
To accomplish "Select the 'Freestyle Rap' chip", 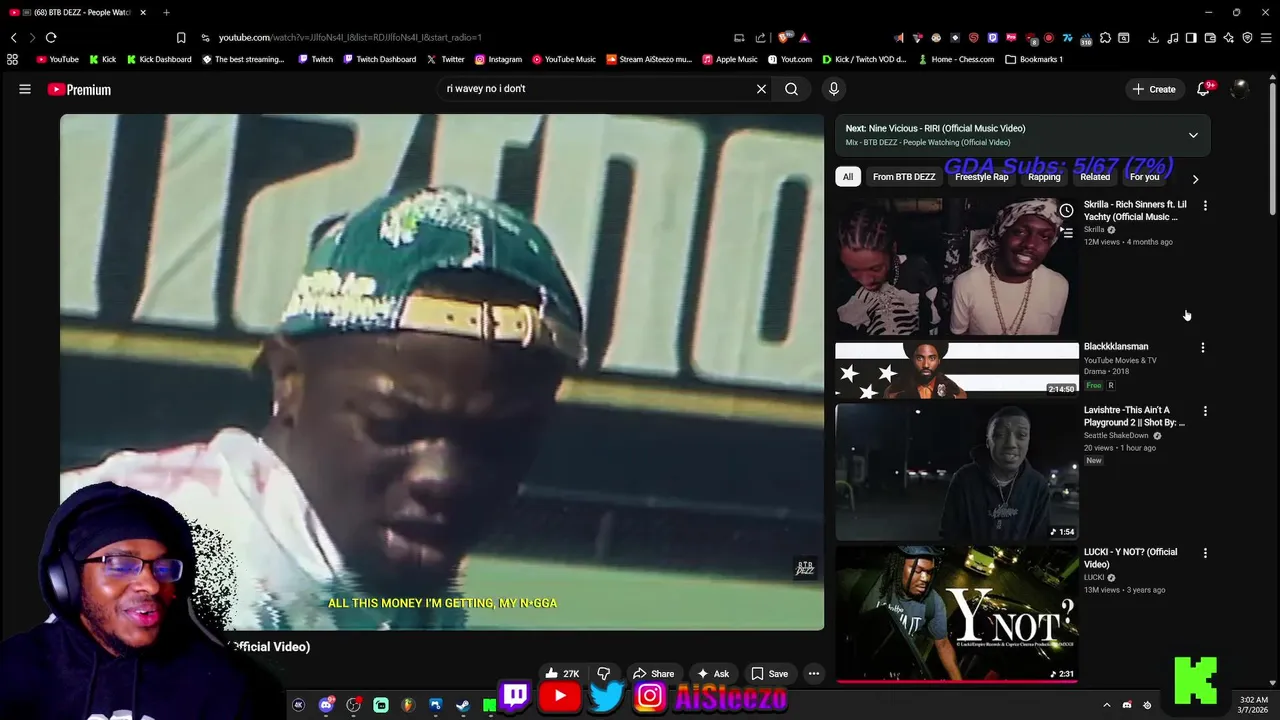I will point(981,177).
